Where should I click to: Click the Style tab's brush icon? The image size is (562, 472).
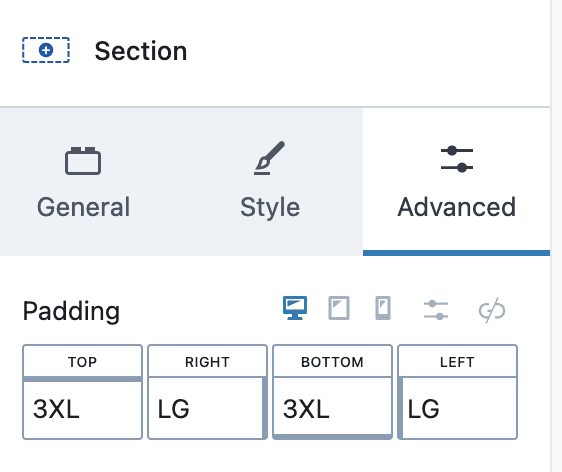click(270, 158)
